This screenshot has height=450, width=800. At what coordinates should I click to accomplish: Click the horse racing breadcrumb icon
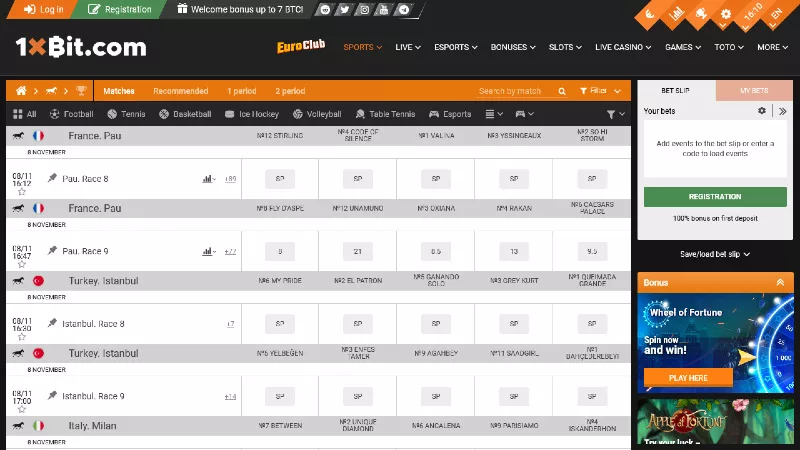pos(51,91)
